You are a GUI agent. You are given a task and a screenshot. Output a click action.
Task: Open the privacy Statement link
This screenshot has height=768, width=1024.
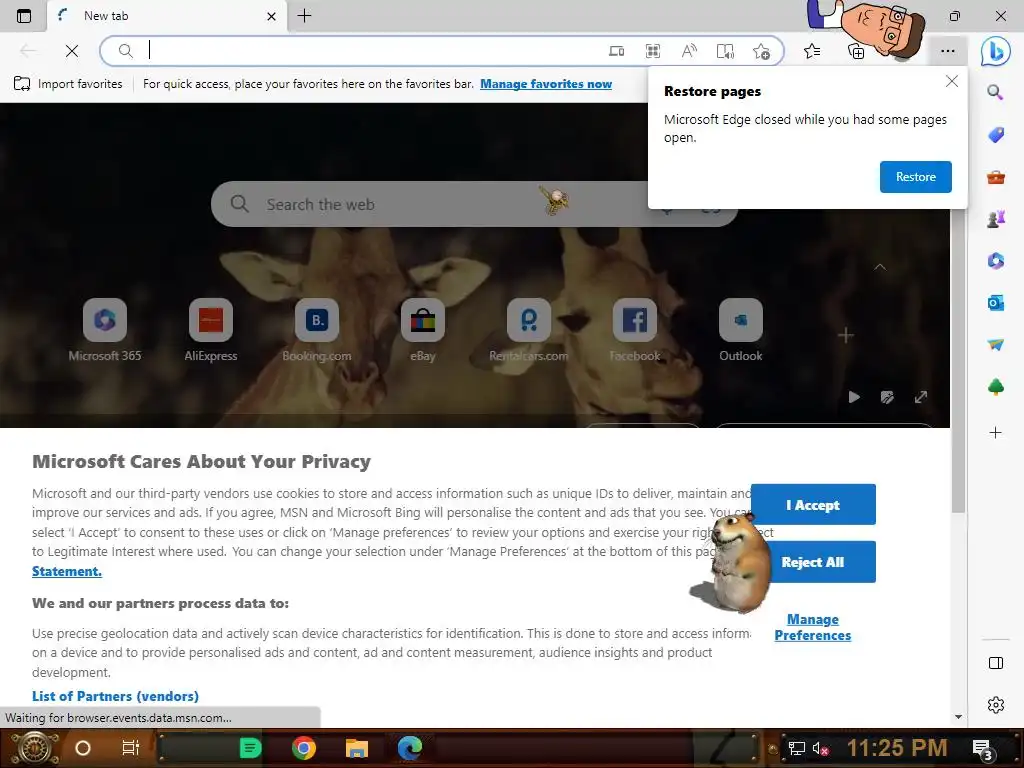67,571
